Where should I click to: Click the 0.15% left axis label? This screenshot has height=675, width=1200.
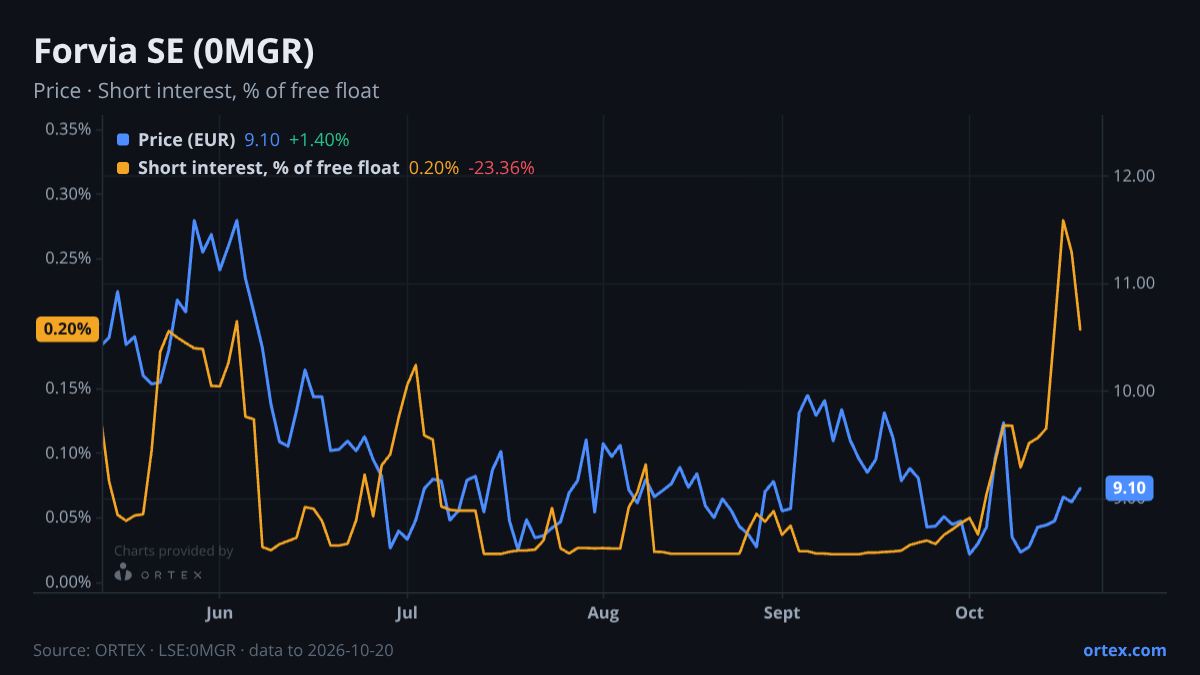[68, 388]
